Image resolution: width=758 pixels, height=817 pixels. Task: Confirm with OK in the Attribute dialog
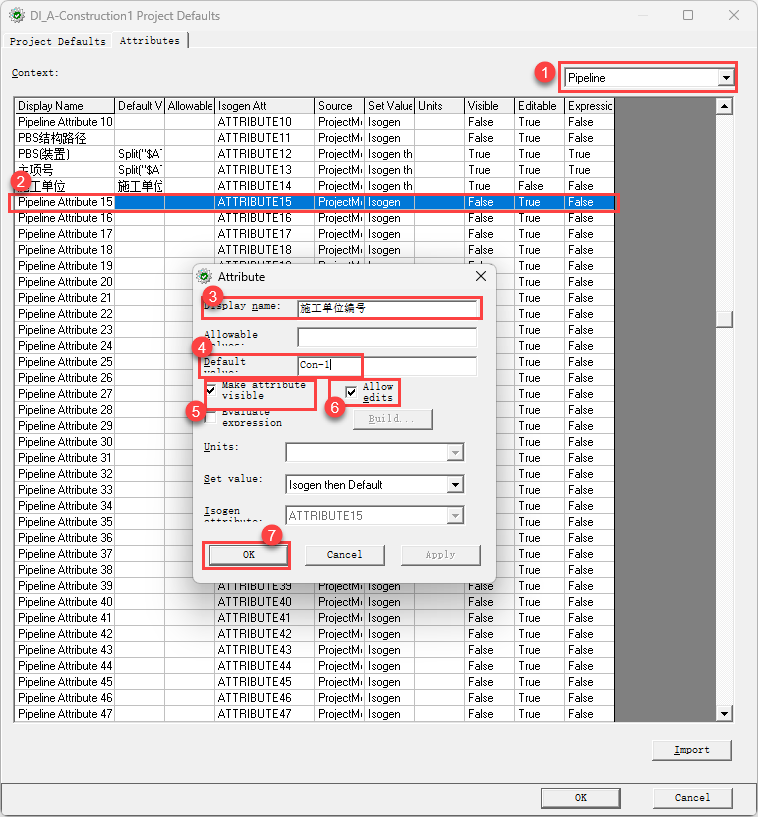tap(248, 555)
